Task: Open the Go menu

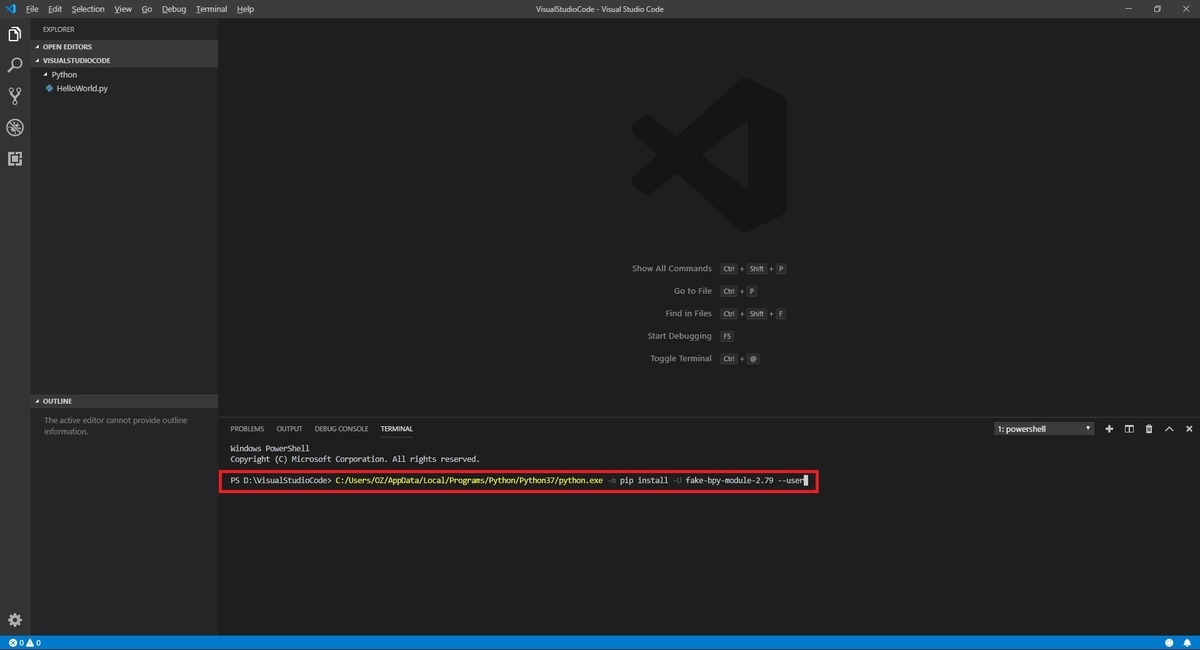Action: (147, 9)
